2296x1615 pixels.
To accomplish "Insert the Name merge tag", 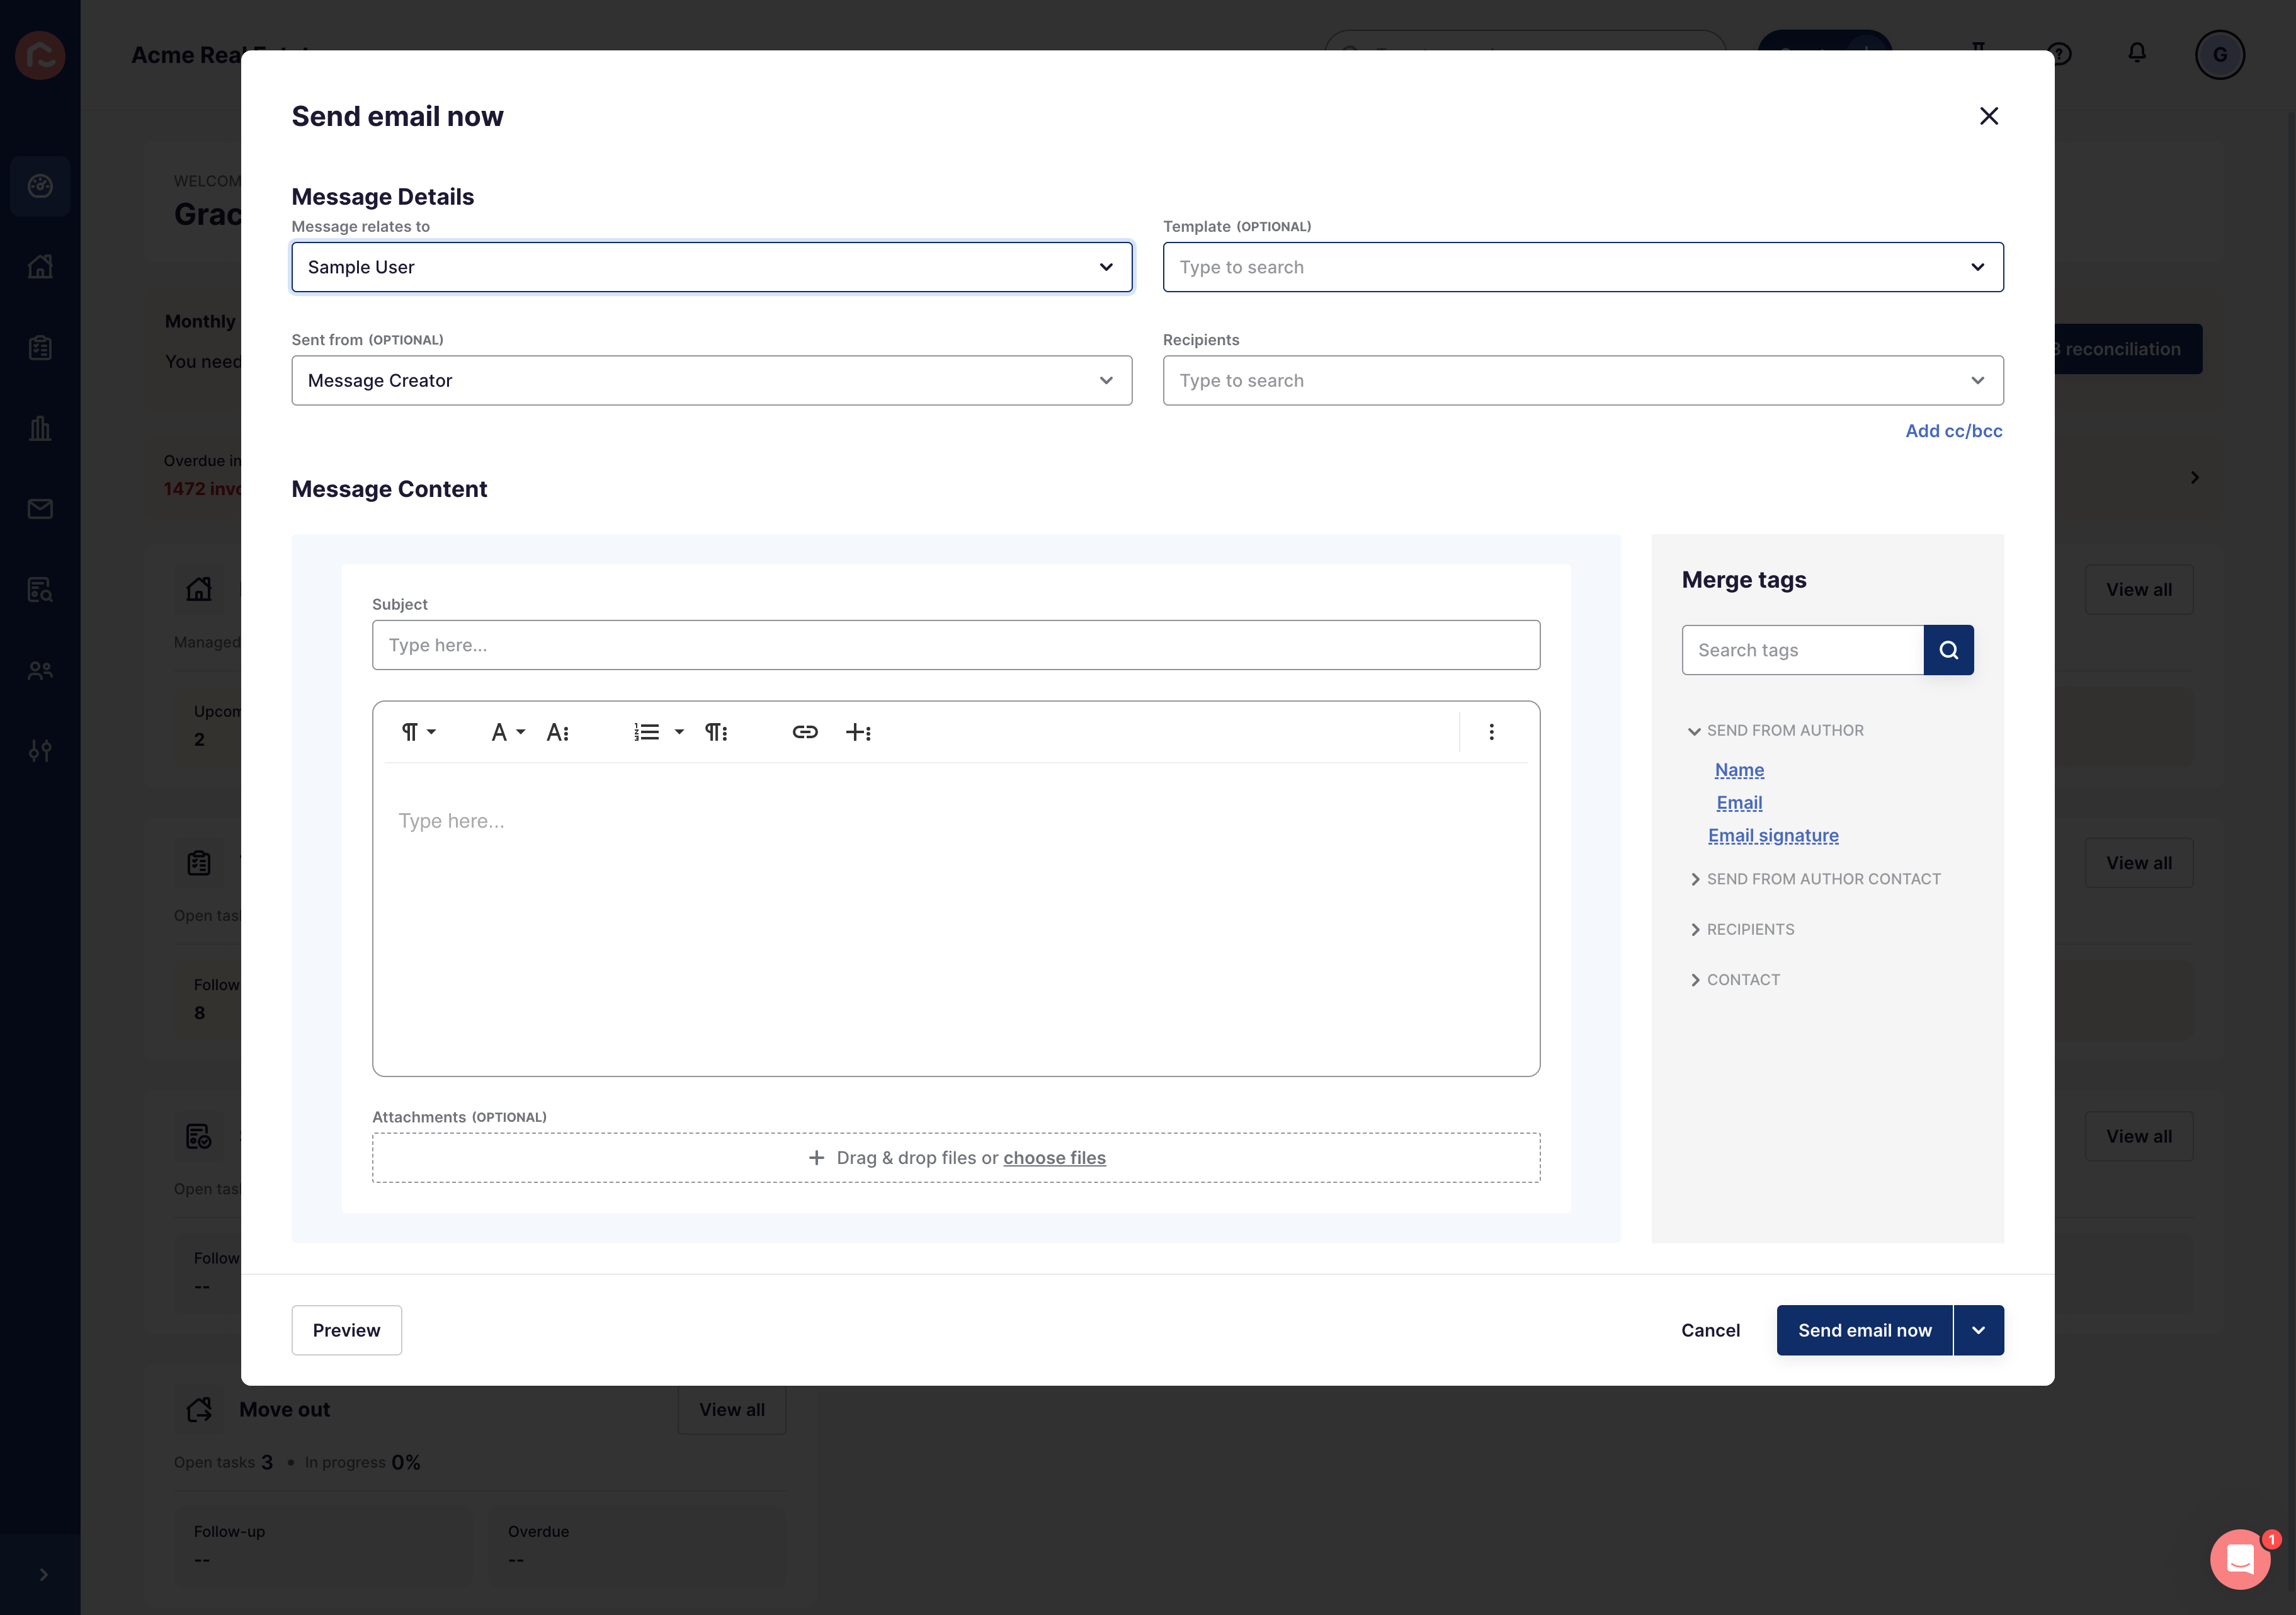I will click(1739, 770).
